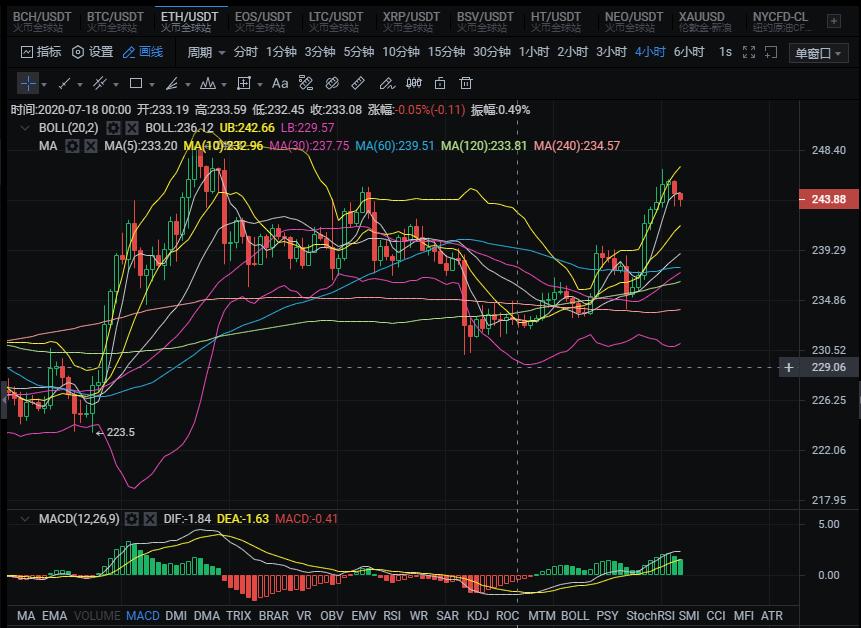Toggle the VOLUME indicator at bottom
The width and height of the screenshot is (861, 628).
click(x=97, y=615)
